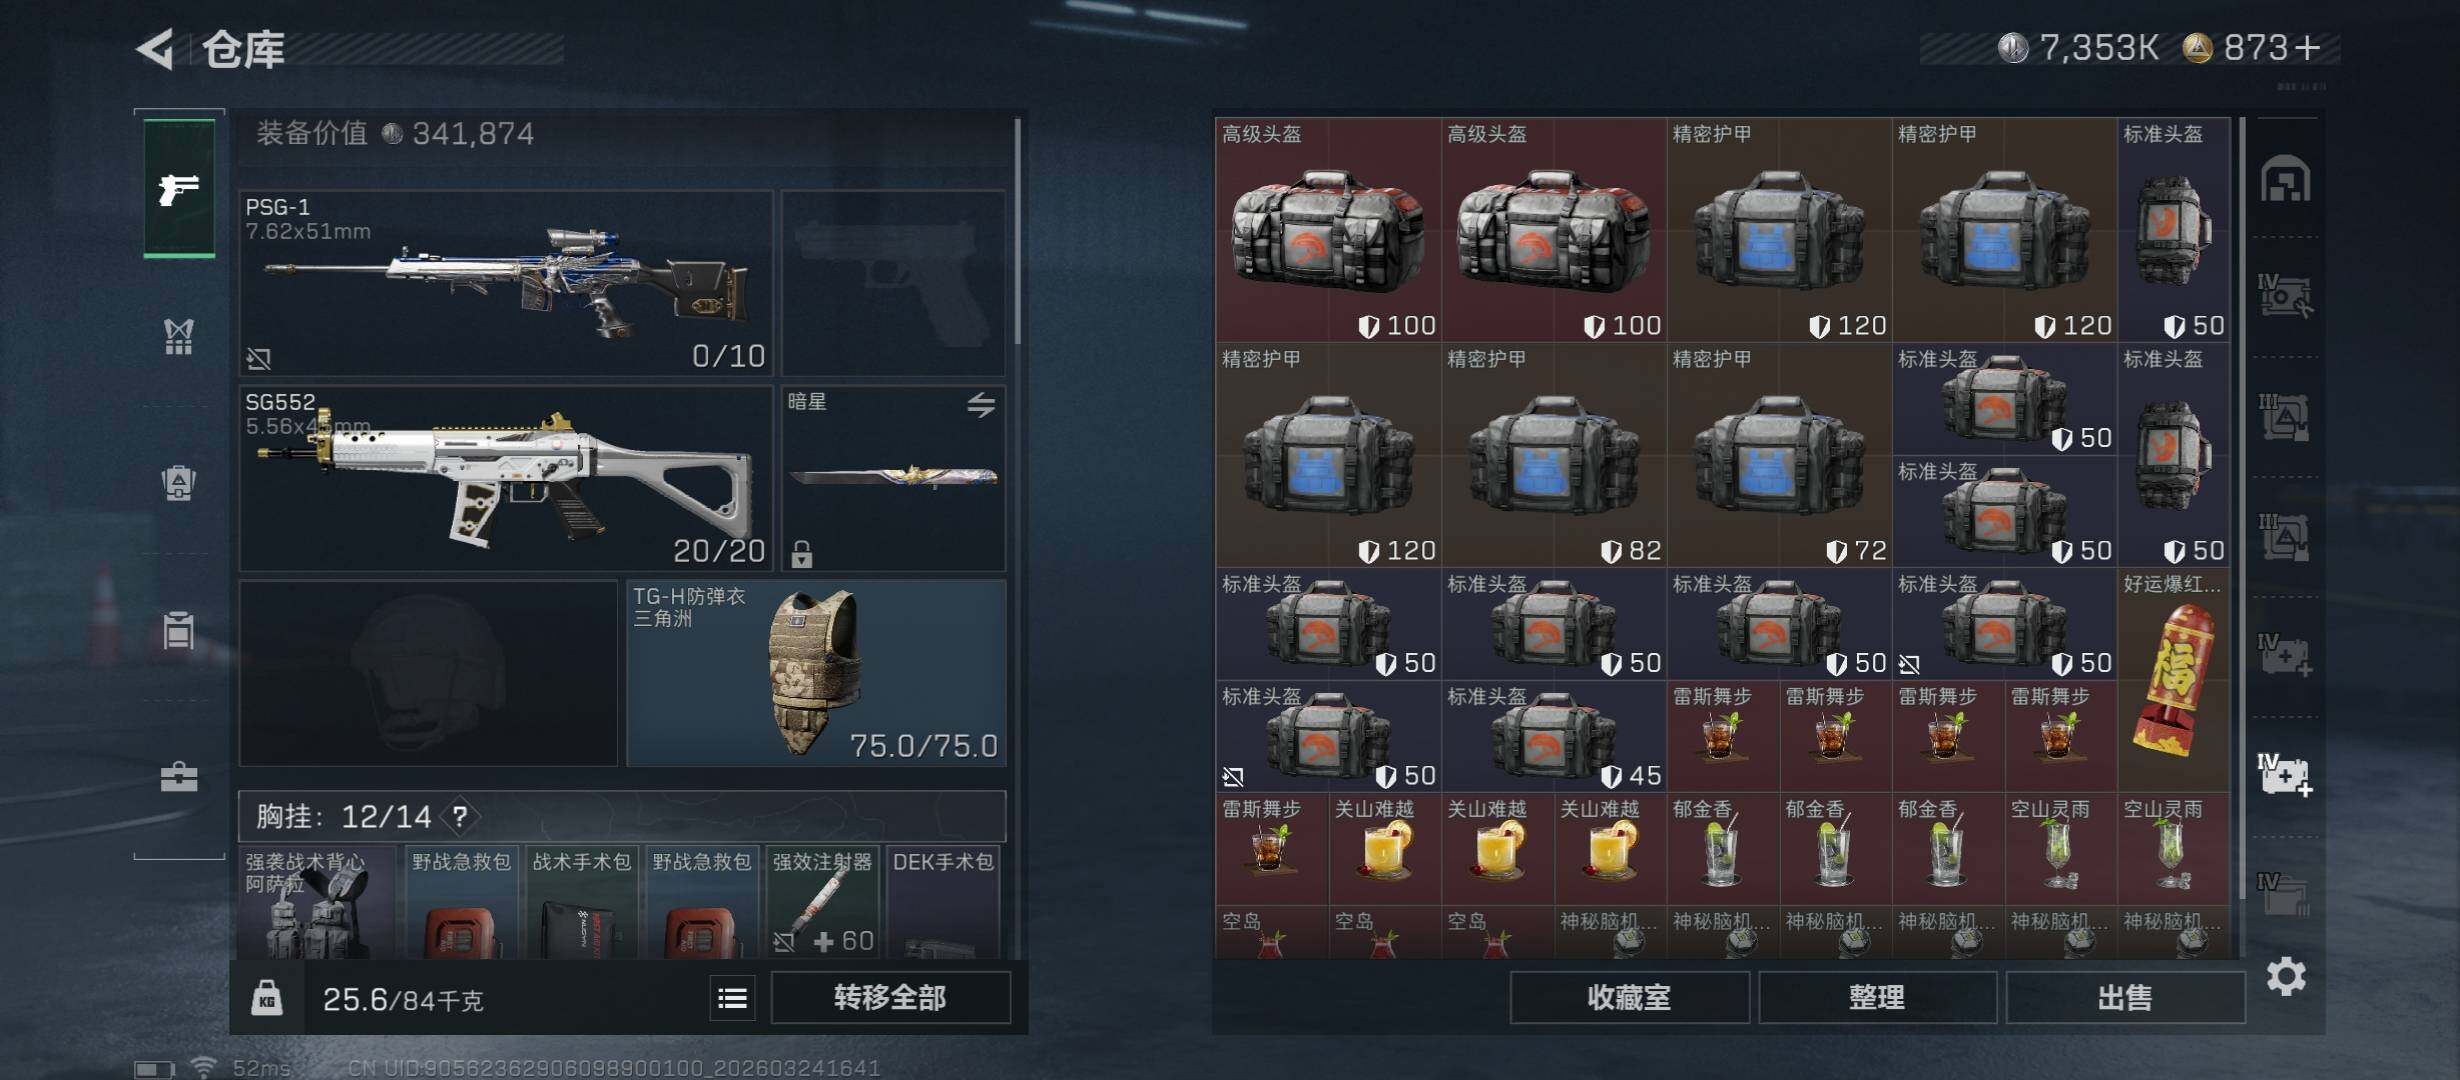Screen dimensions: 2460x1080
Task: Click the 整理 organize button
Action: coord(1877,998)
